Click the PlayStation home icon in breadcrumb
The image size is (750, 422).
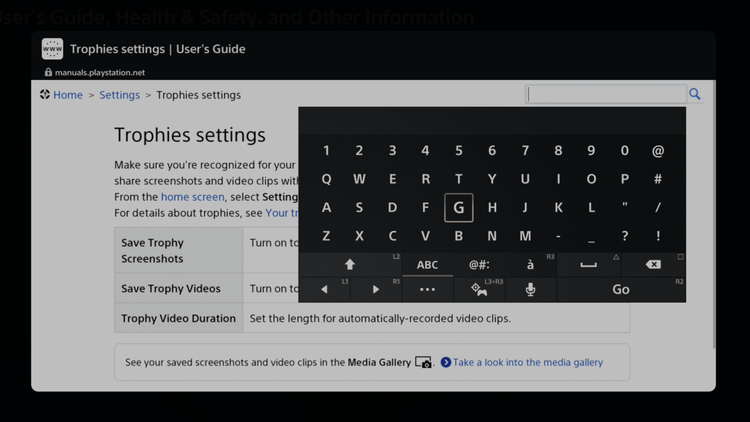(45, 94)
